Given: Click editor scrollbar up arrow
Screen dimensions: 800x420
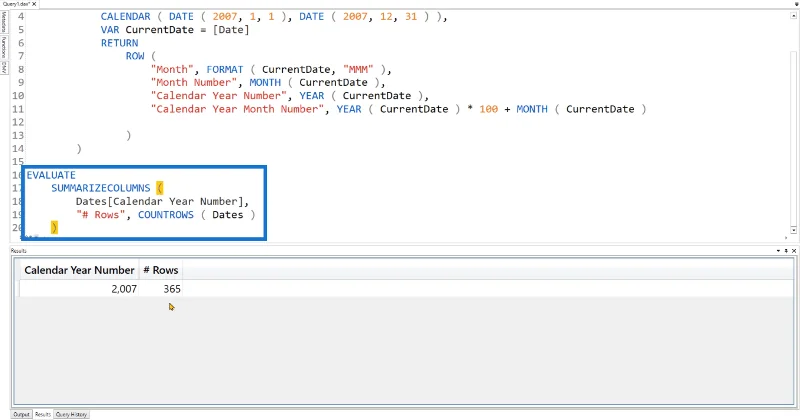Looking at the screenshot, I should pyautogui.click(x=793, y=16).
